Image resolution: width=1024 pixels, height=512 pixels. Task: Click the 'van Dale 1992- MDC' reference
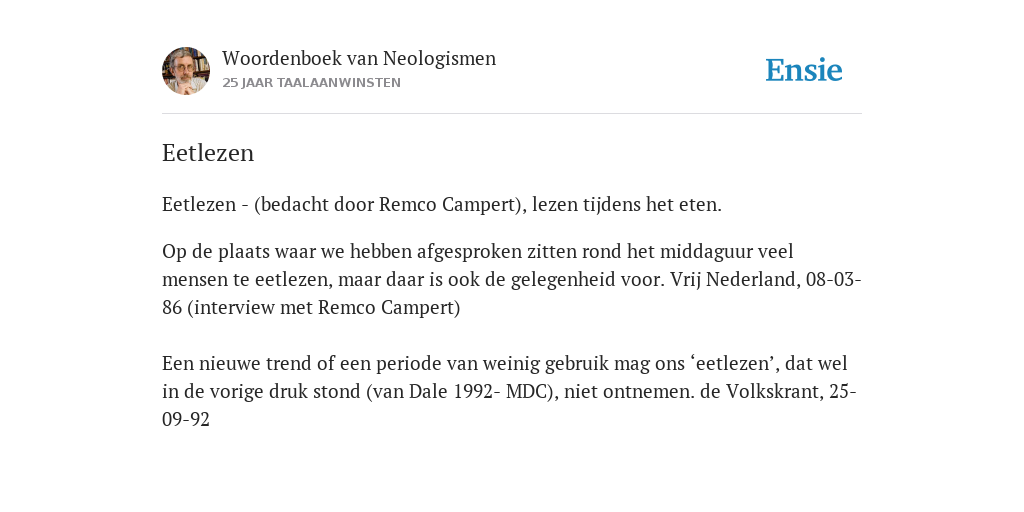coord(458,391)
